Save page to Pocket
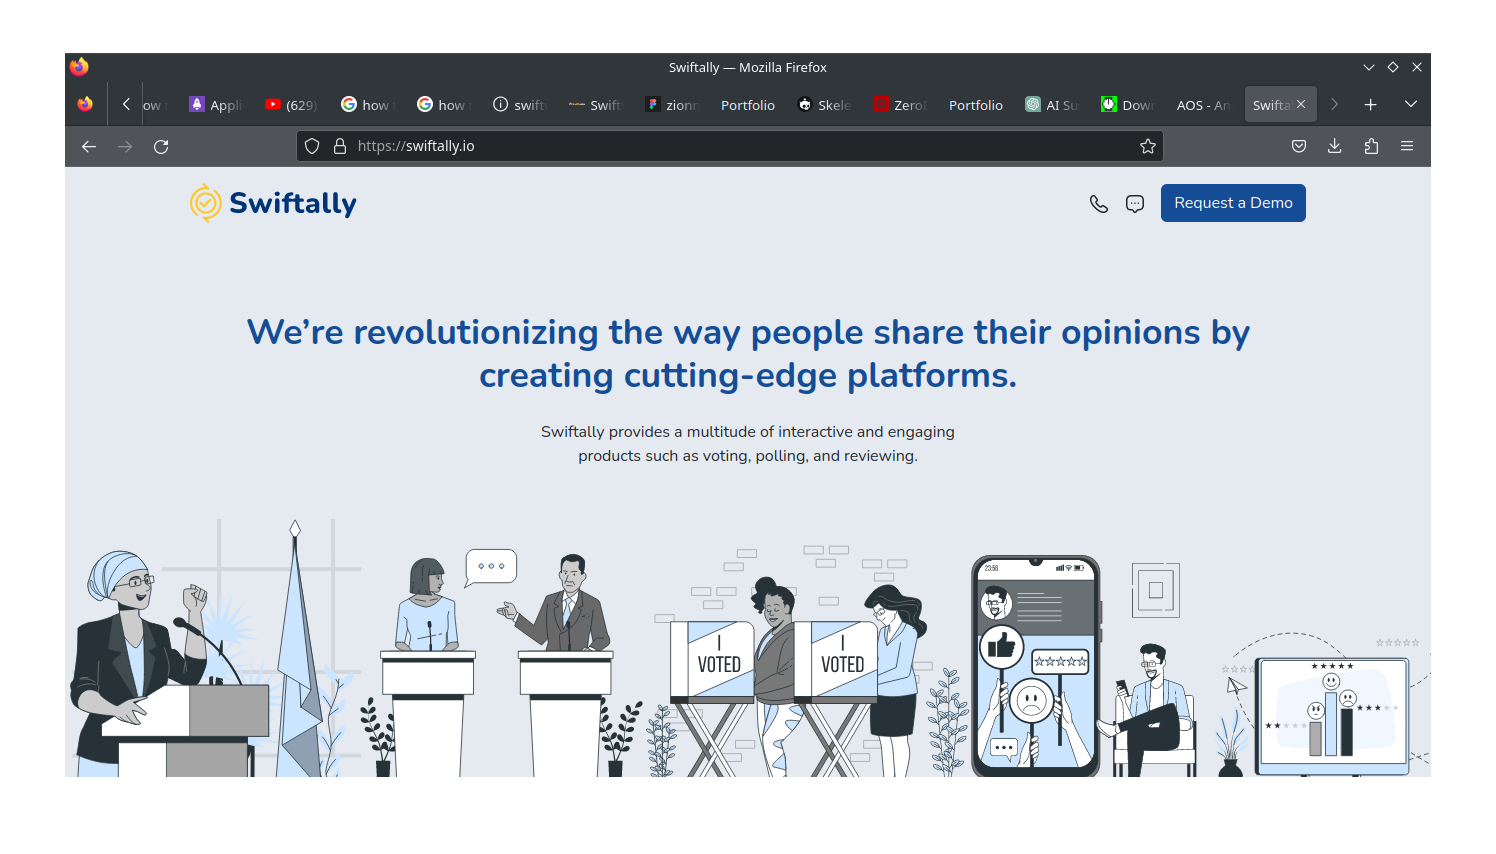 tap(1298, 146)
